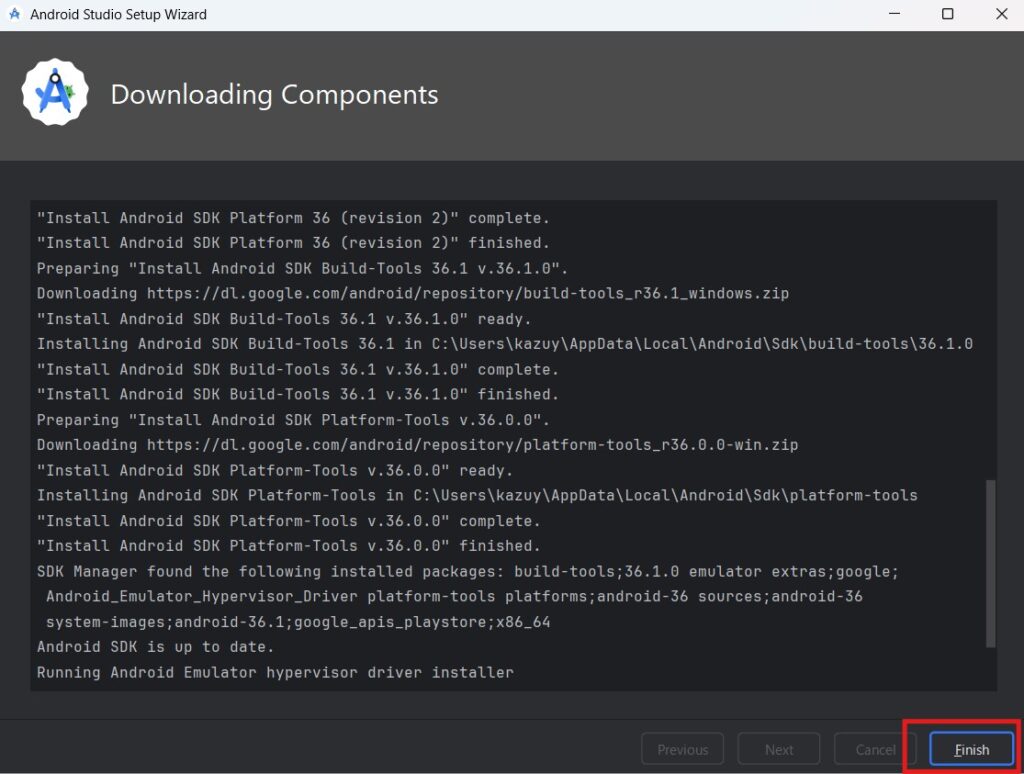This screenshot has height=774, width=1024.
Task: Click the disabled Cancel button
Action: 875,749
